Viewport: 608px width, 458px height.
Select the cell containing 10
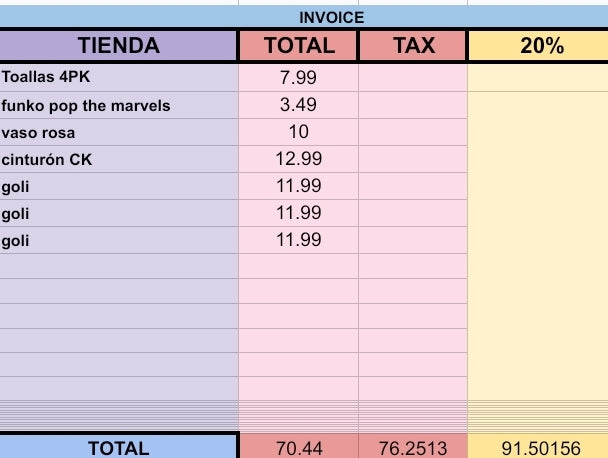[x=298, y=132]
